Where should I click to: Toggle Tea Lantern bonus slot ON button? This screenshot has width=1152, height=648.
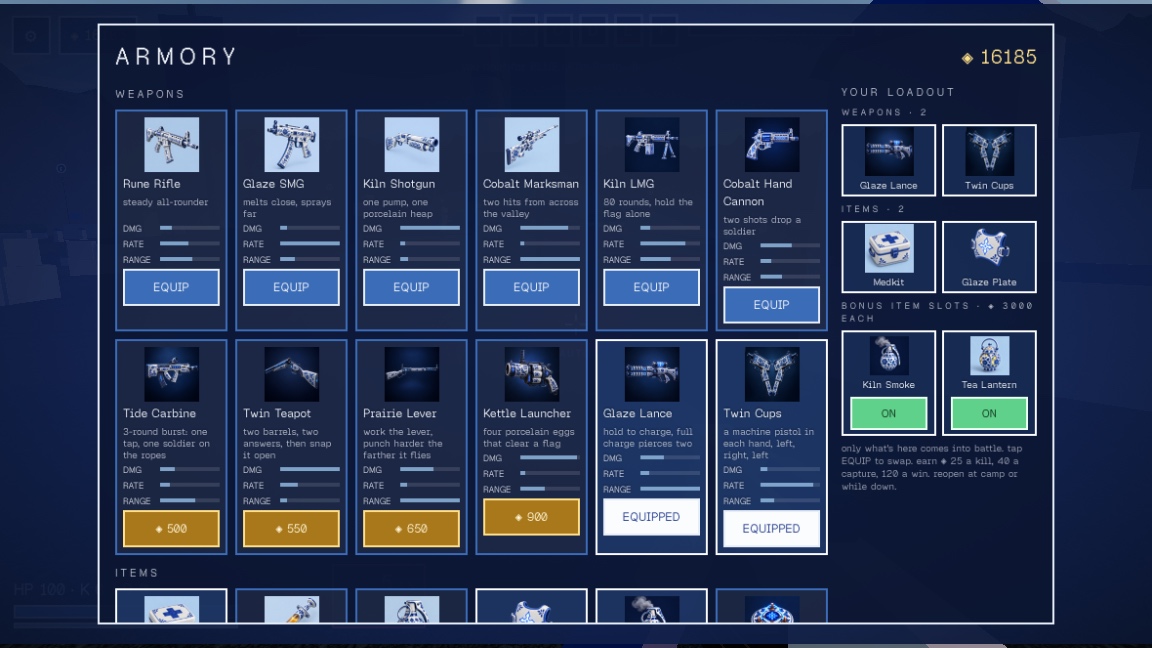click(x=989, y=413)
